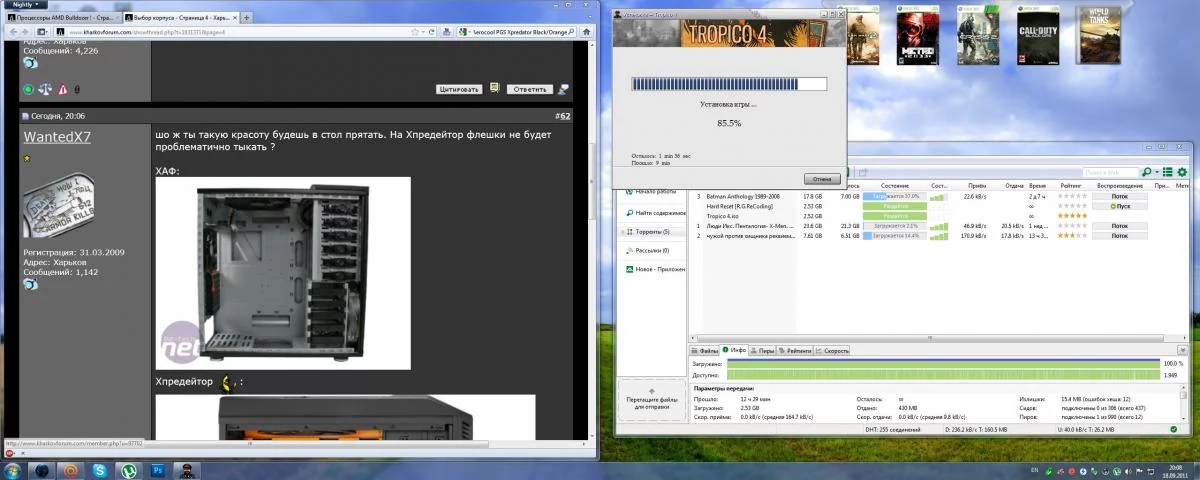This screenshot has width=1200, height=480.
Task: Toggle the uTorrent list view icon
Action: (1168, 172)
